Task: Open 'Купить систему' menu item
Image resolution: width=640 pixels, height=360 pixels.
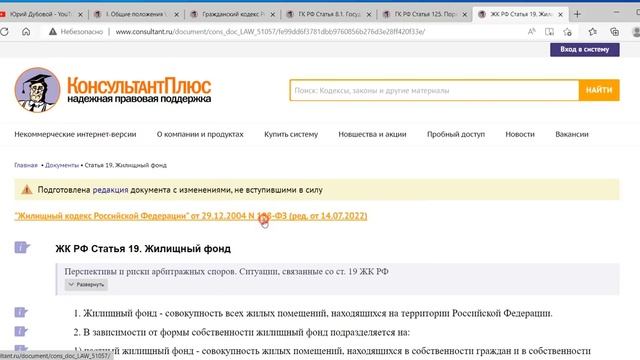Action: tap(291, 134)
